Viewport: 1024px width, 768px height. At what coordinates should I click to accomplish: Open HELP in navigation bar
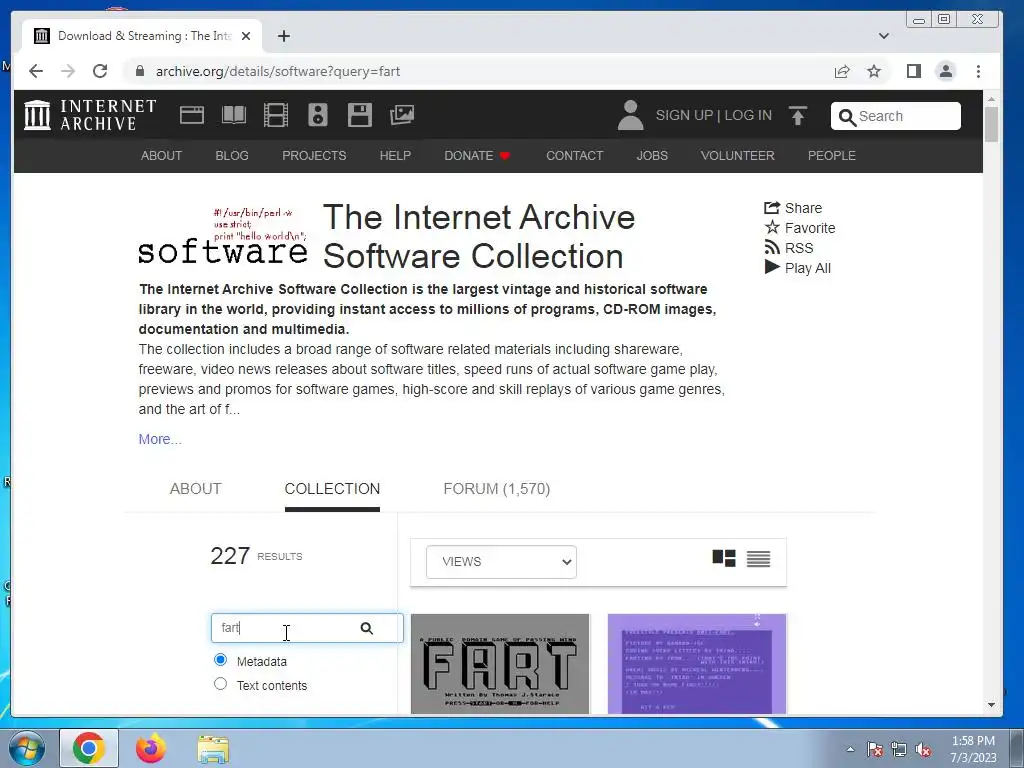pyautogui.click(x=395, y=155)
